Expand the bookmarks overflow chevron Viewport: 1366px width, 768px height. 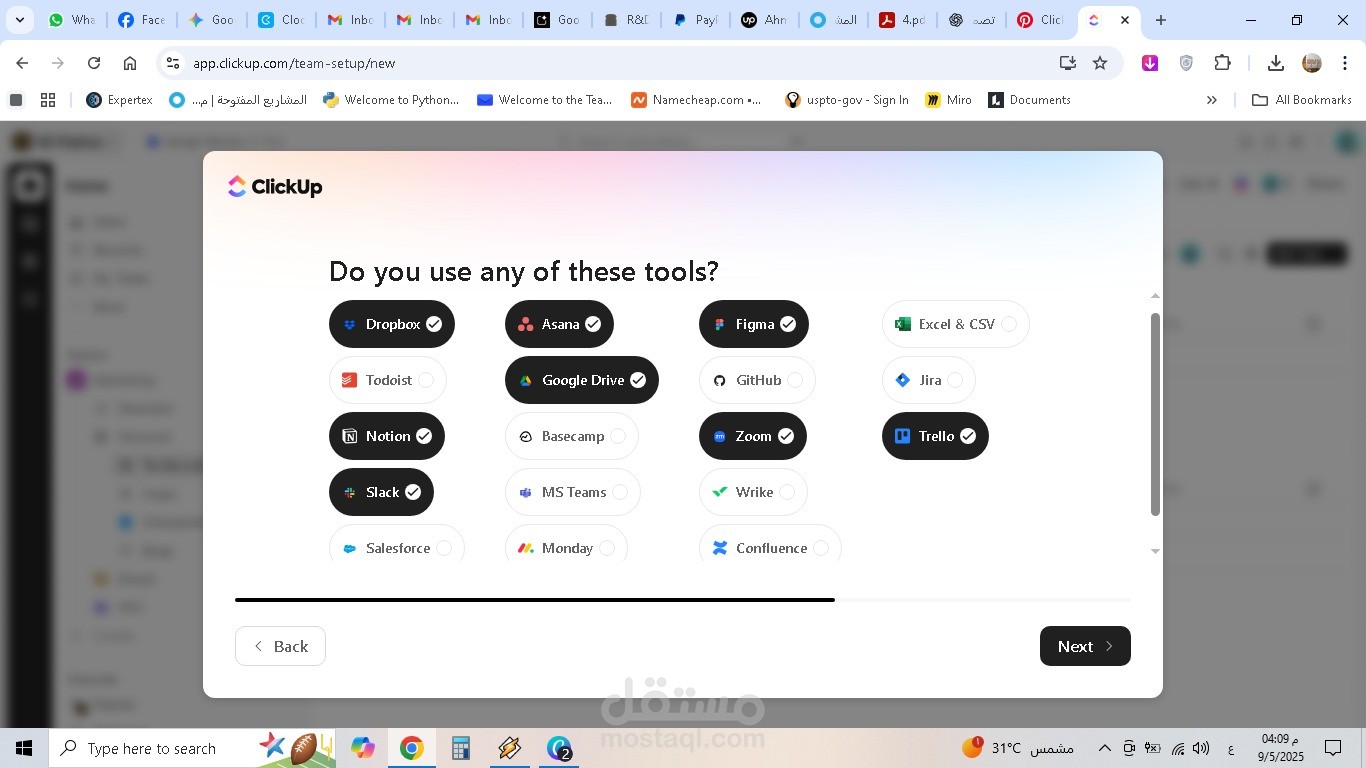click(1212, 100)
